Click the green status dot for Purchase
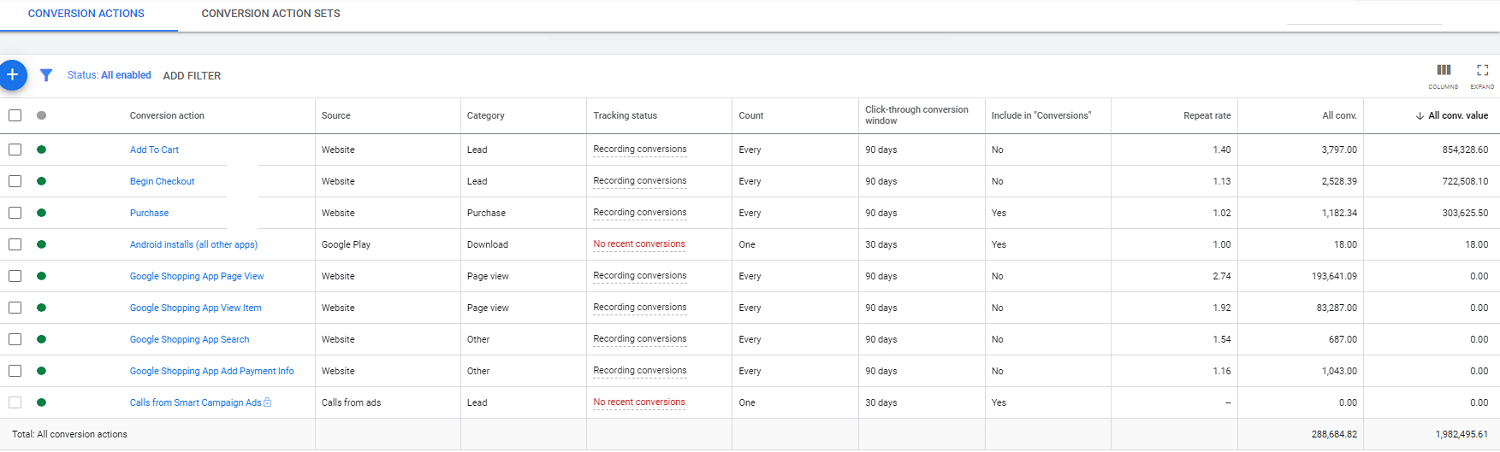 41,213
